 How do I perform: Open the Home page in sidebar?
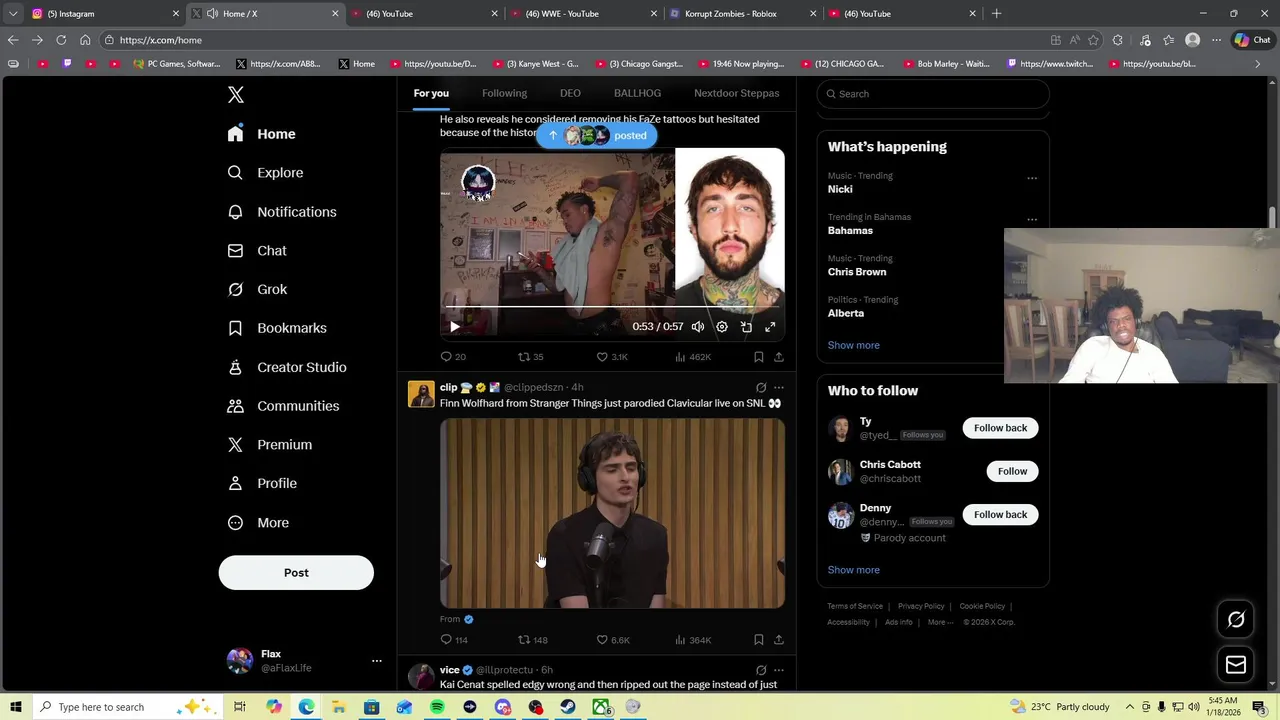(x=261, y=134)
